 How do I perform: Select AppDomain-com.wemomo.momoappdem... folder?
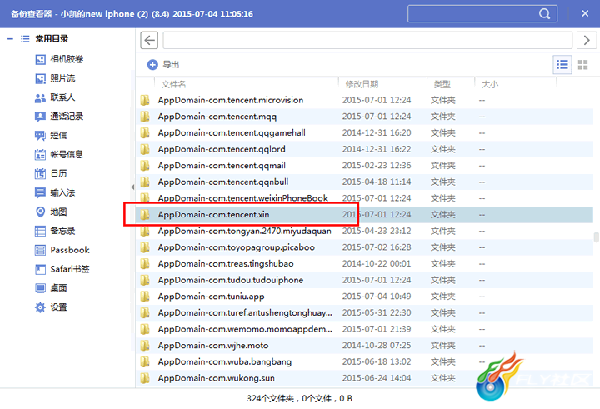pyautogui.click(x=245, y=329)
